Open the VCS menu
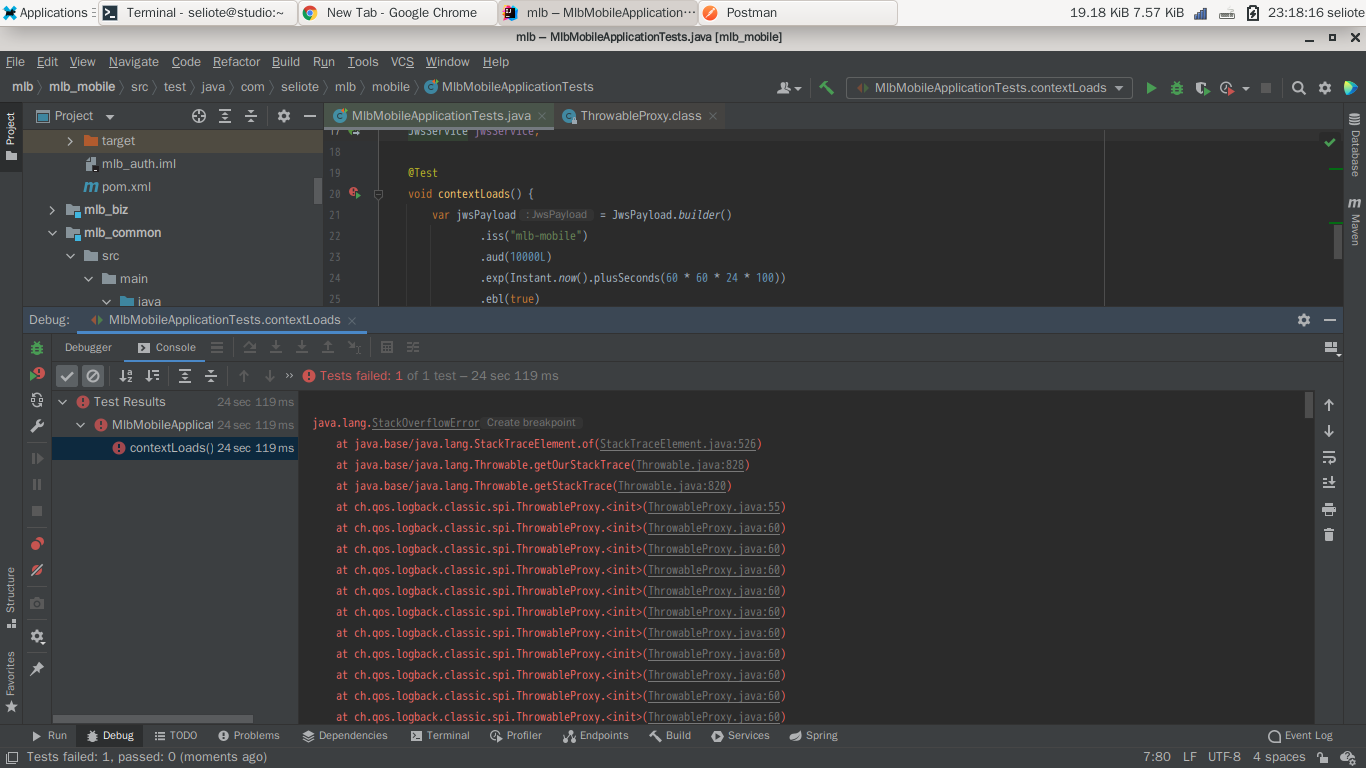 click(402, 62)
